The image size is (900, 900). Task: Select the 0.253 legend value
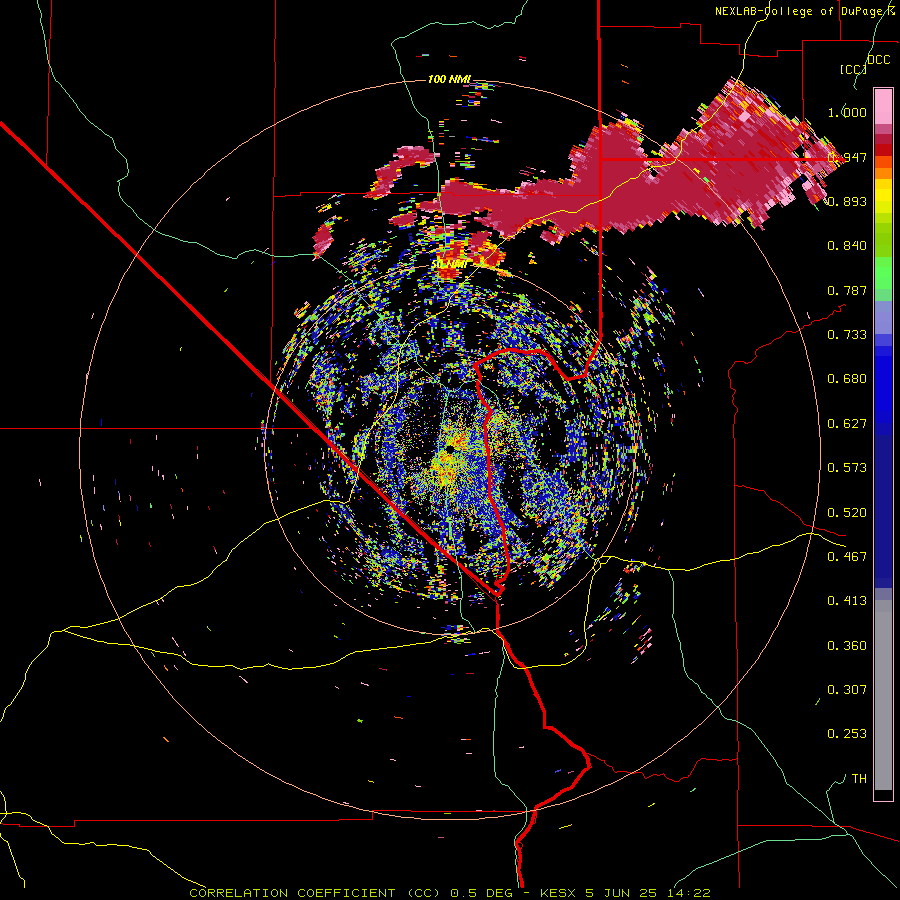[847, 734]
